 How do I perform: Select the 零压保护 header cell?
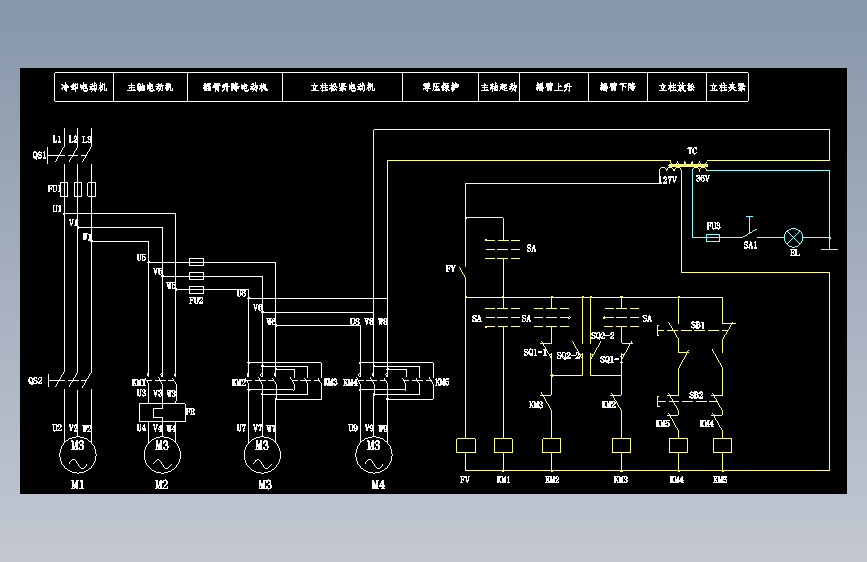(441, 87)
